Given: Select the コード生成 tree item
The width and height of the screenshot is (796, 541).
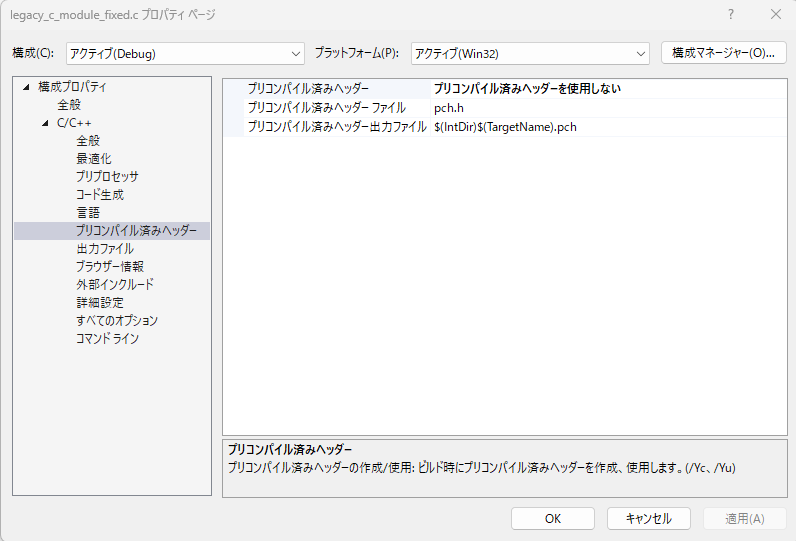Looking at the screenshot, I should [x=100, y=194].
